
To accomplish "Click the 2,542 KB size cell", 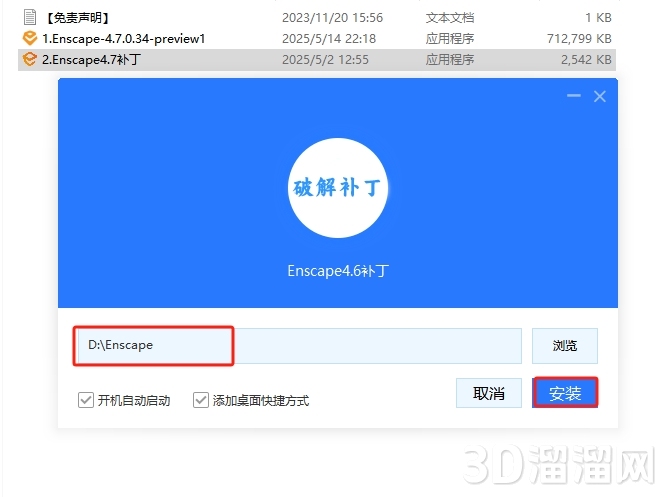I will click(x=586, y=60).
